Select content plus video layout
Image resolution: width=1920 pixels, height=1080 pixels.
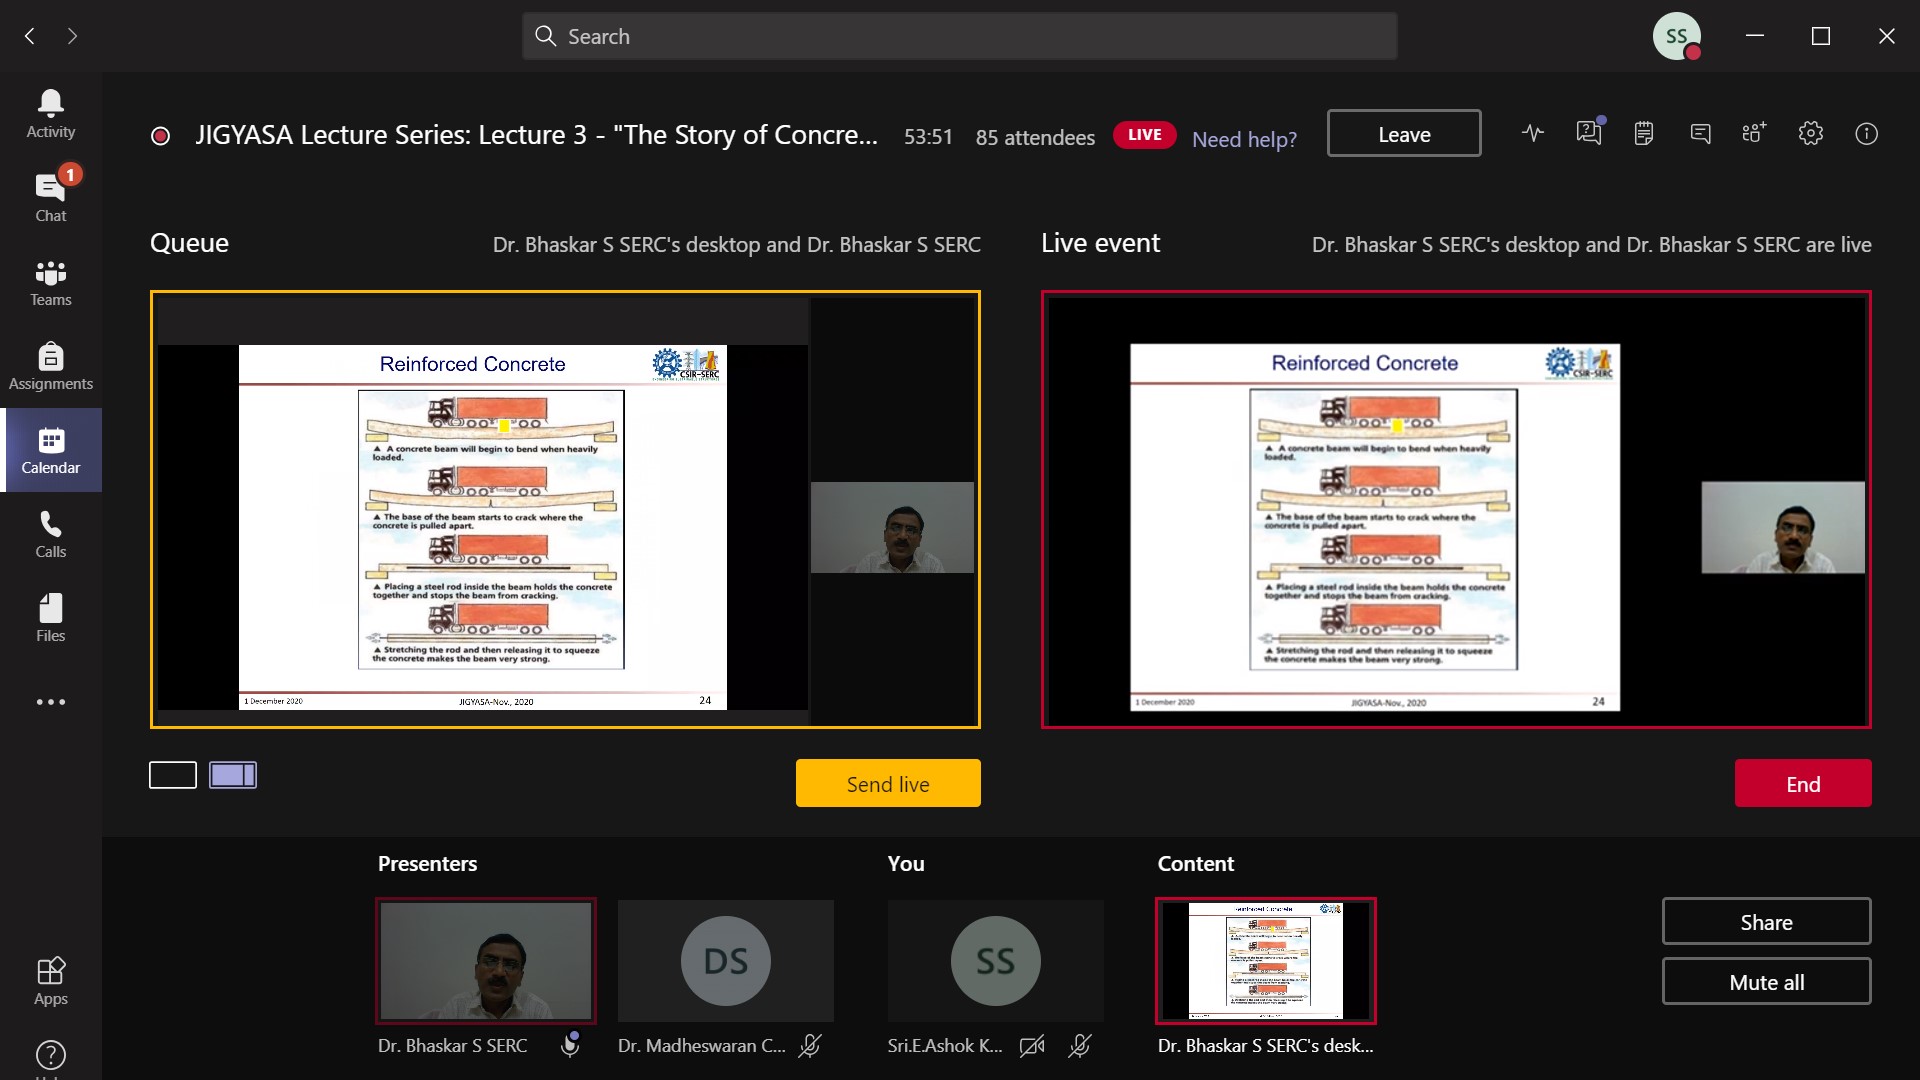233,775
